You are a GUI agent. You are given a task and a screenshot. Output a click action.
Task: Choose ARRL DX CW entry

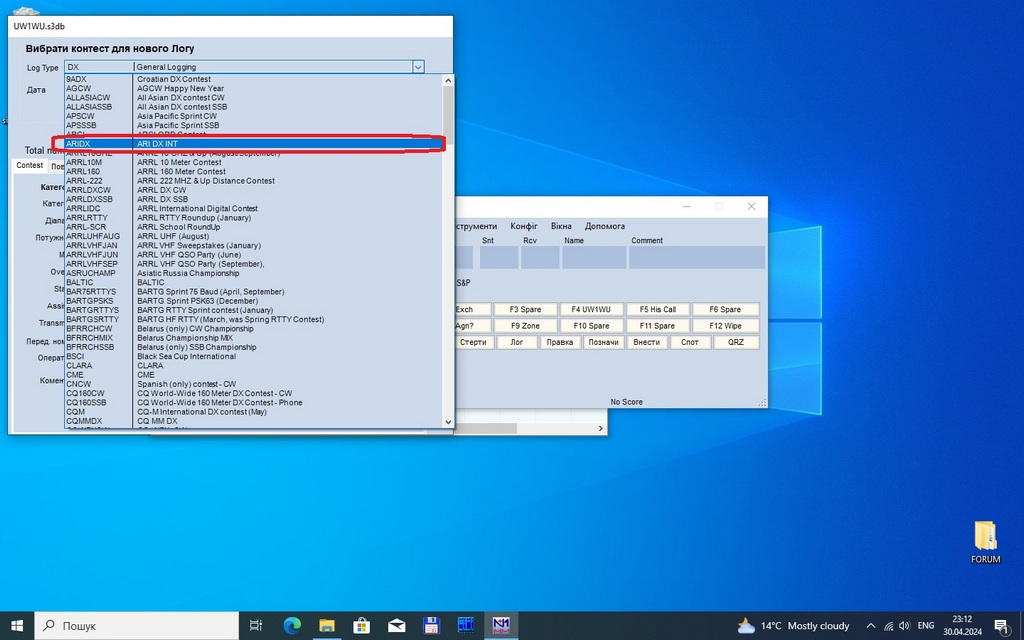coord(254,190)
